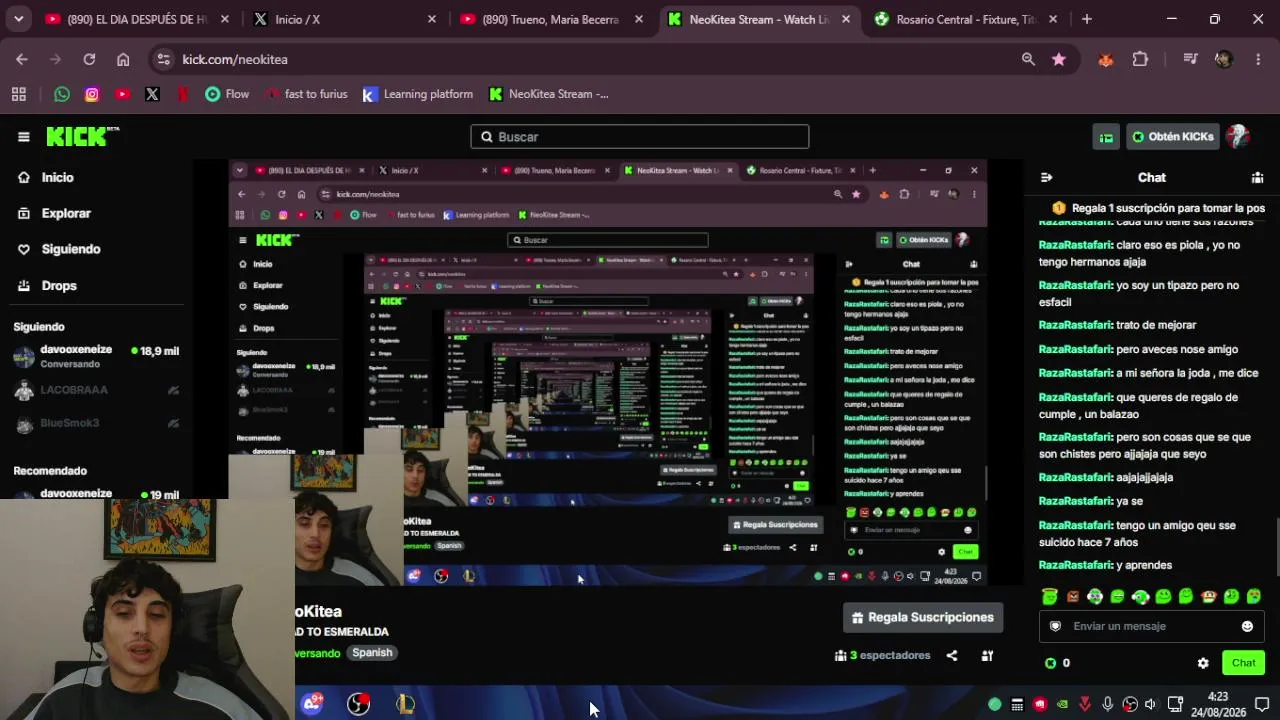The width and height of the screenshot is (1280, 720).
Task: Focus the Buscar search field
Action: [x=640, y=137]
